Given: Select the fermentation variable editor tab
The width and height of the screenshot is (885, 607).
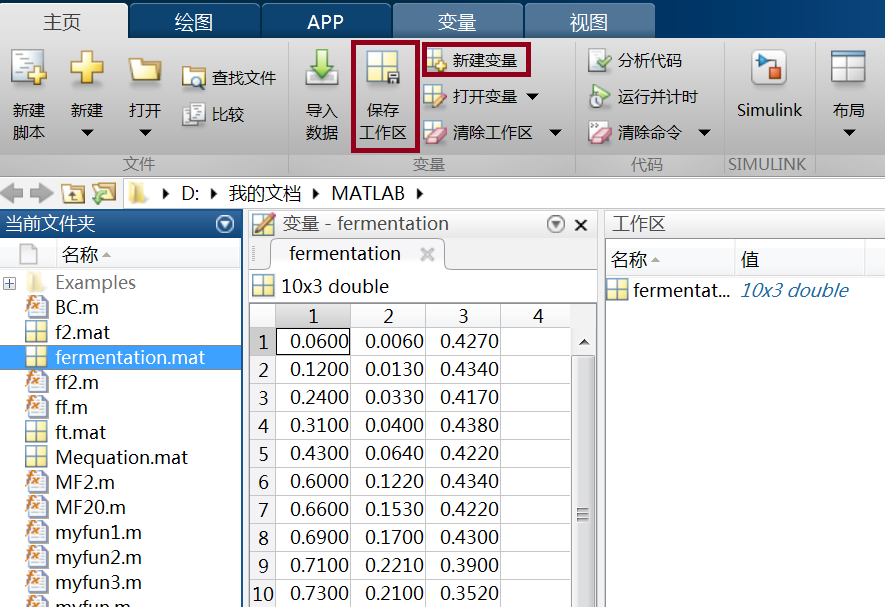Looking at the screenshot, I should tap(345, 254).
